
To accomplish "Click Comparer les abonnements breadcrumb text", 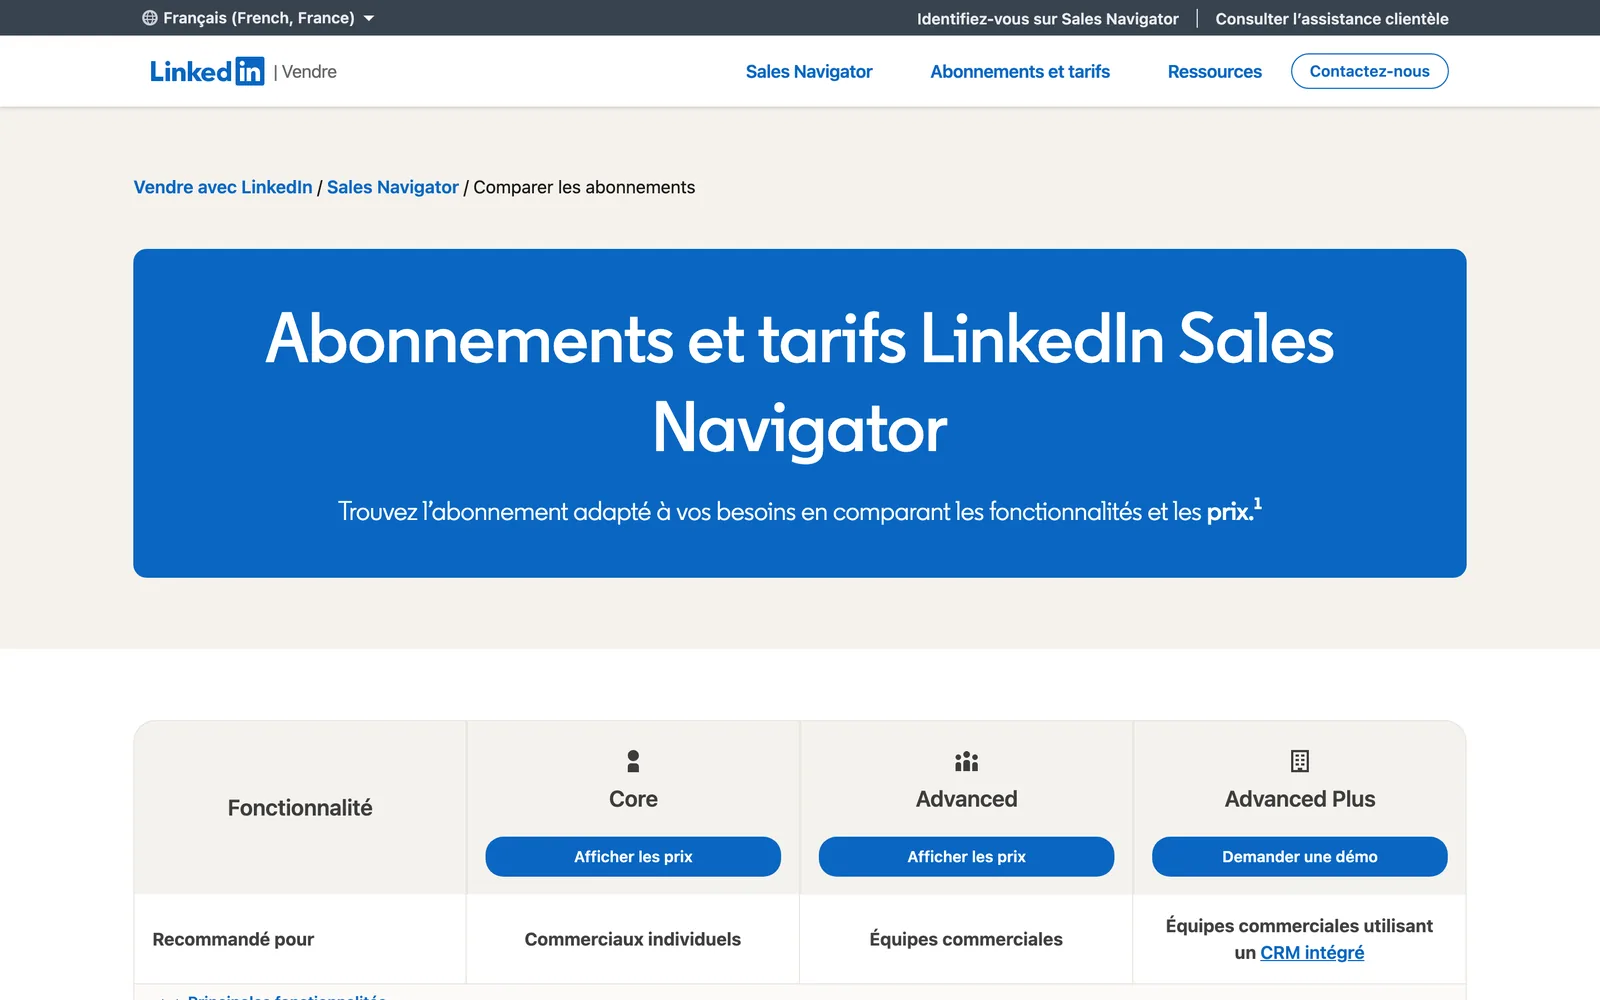I will (584, 187).
